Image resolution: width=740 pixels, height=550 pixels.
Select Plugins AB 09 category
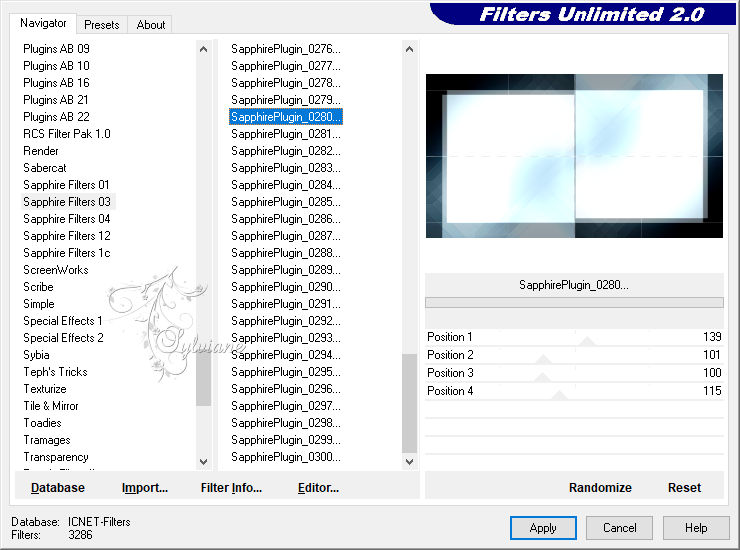tap(56, 49)
